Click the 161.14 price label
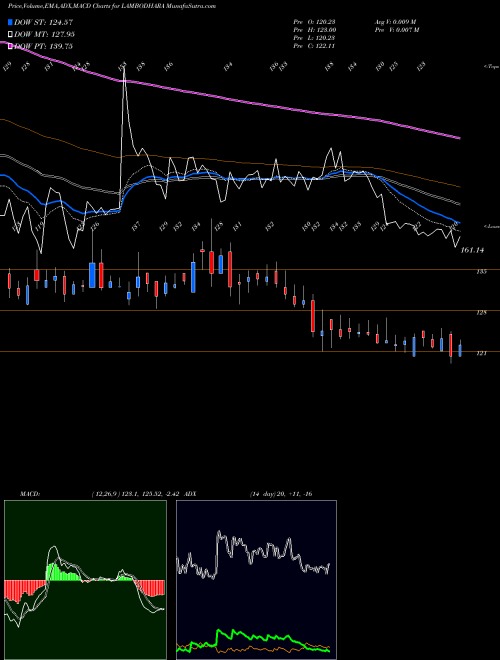Viewport: 500px width, 660px height. pyautogui.click(x=472, y=250)
